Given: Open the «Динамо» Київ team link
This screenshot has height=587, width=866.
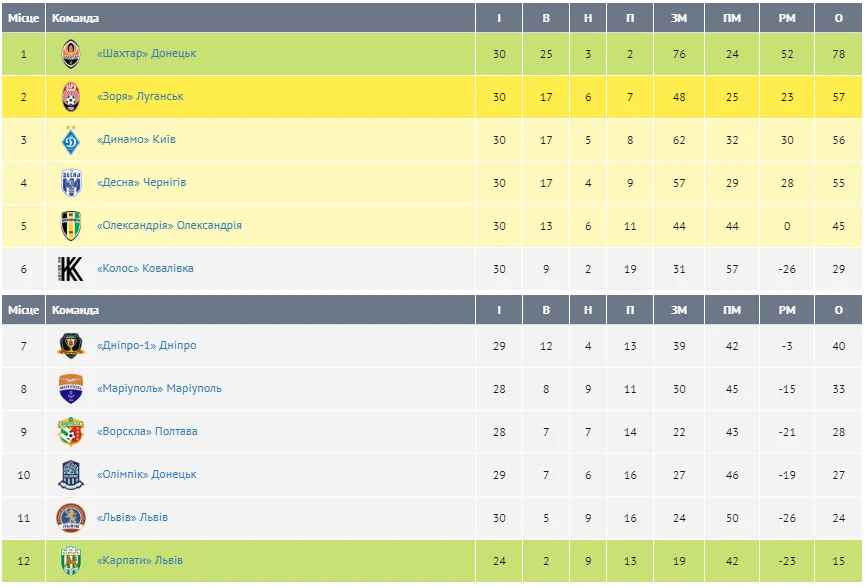Looking at the screenshot, I should click(x=136, y=140).
